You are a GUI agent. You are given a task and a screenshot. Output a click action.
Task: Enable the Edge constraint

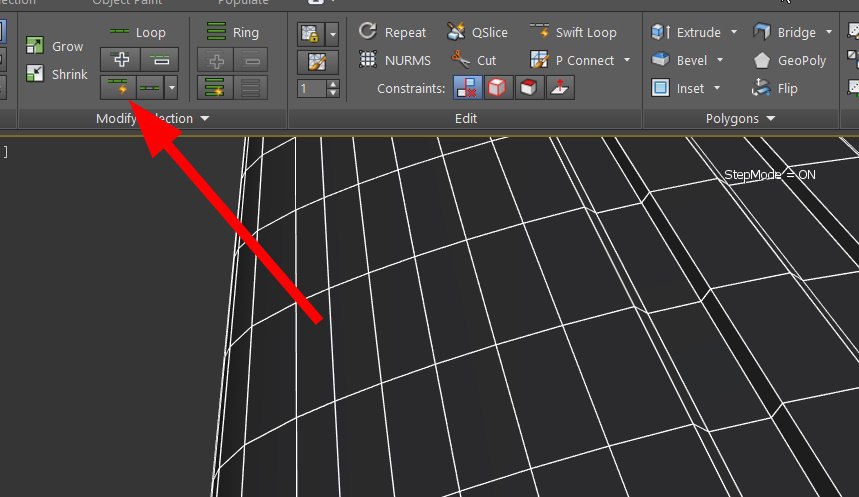tap(497, 88)
